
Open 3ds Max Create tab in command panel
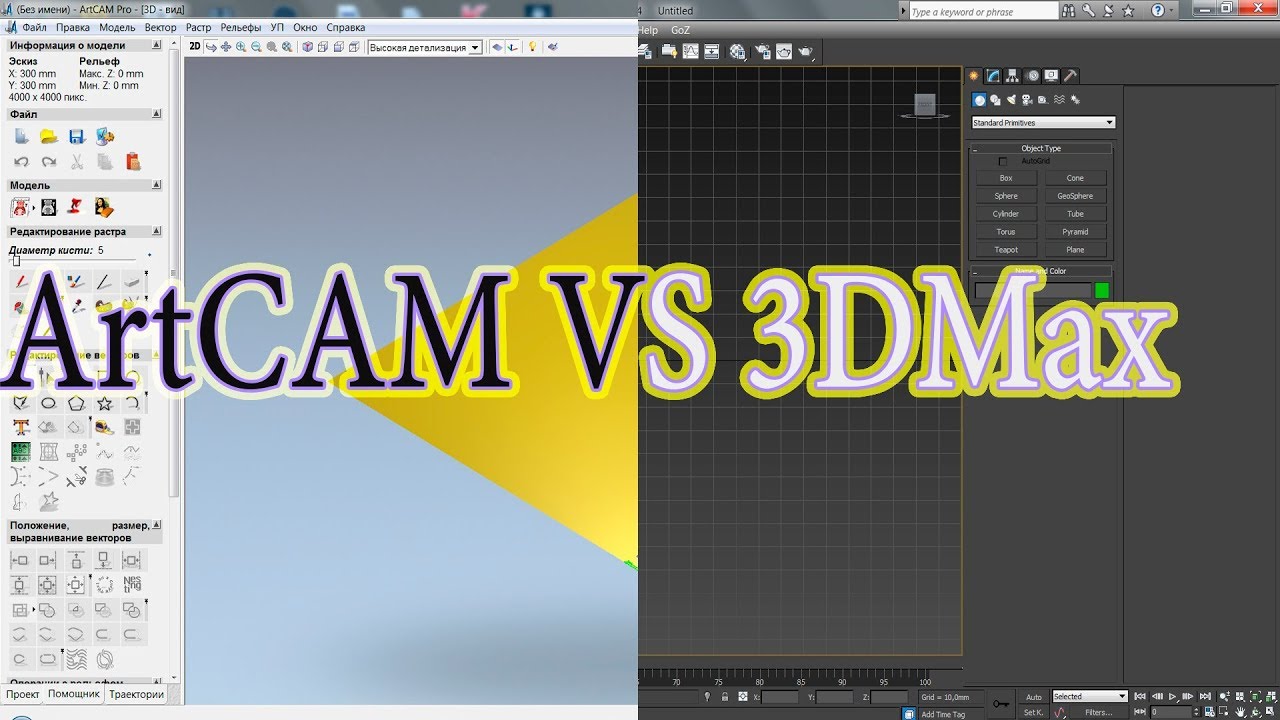coord(974,76)
